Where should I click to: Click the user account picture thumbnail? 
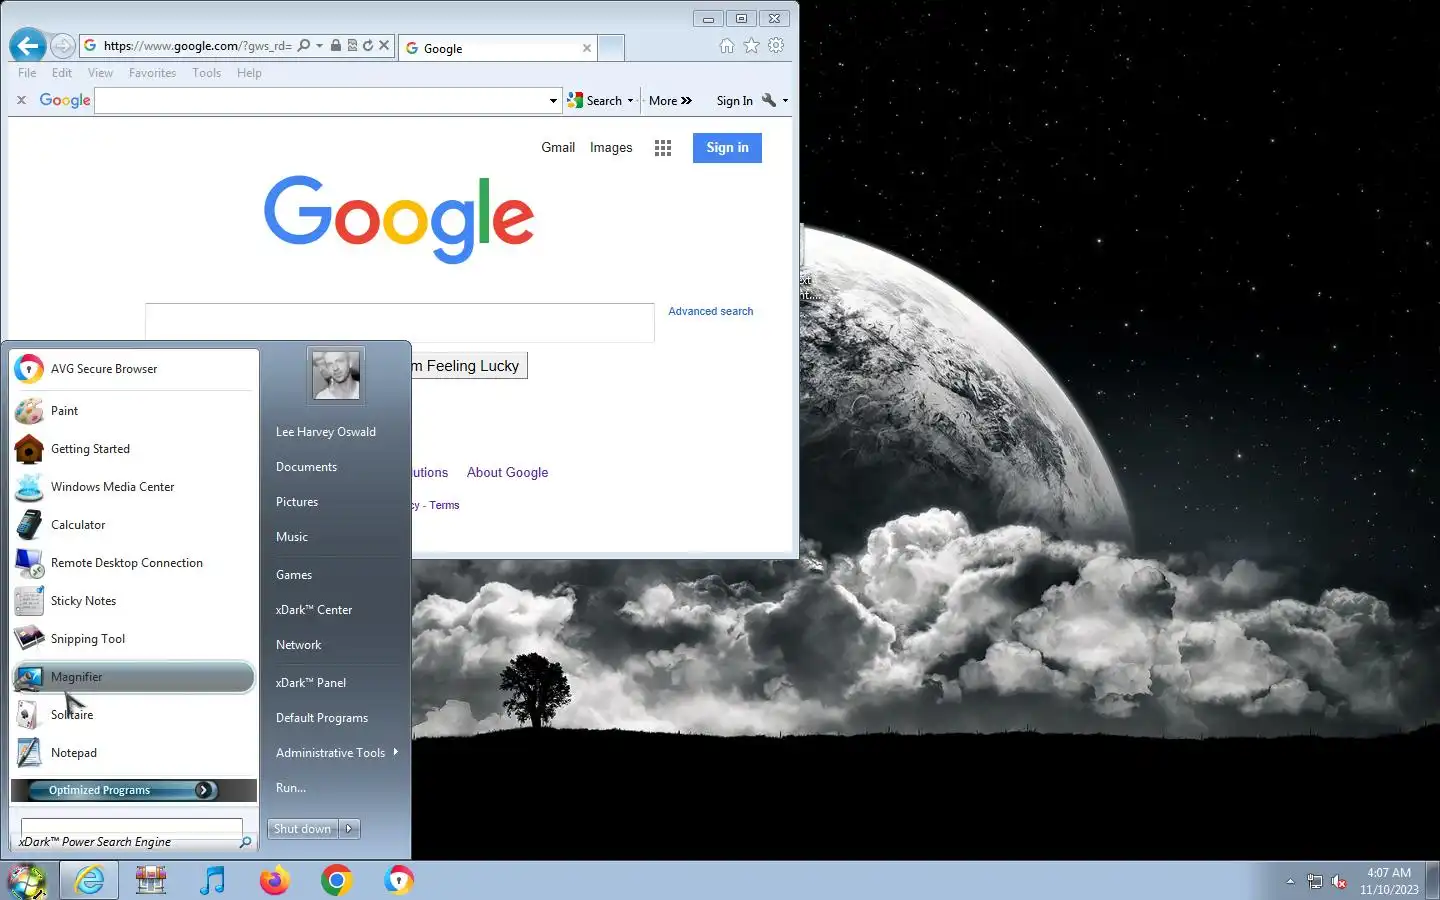(335, 375)
